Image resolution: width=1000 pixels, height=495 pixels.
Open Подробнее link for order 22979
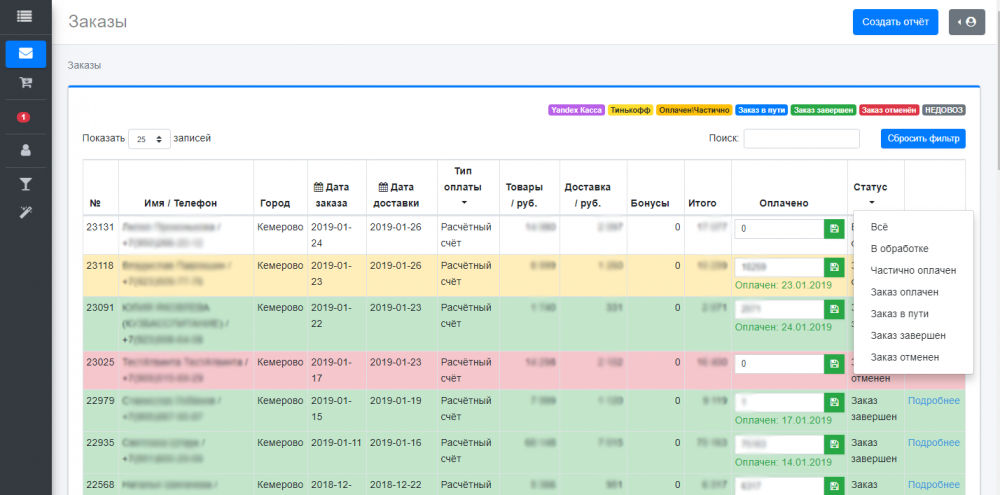934,401
